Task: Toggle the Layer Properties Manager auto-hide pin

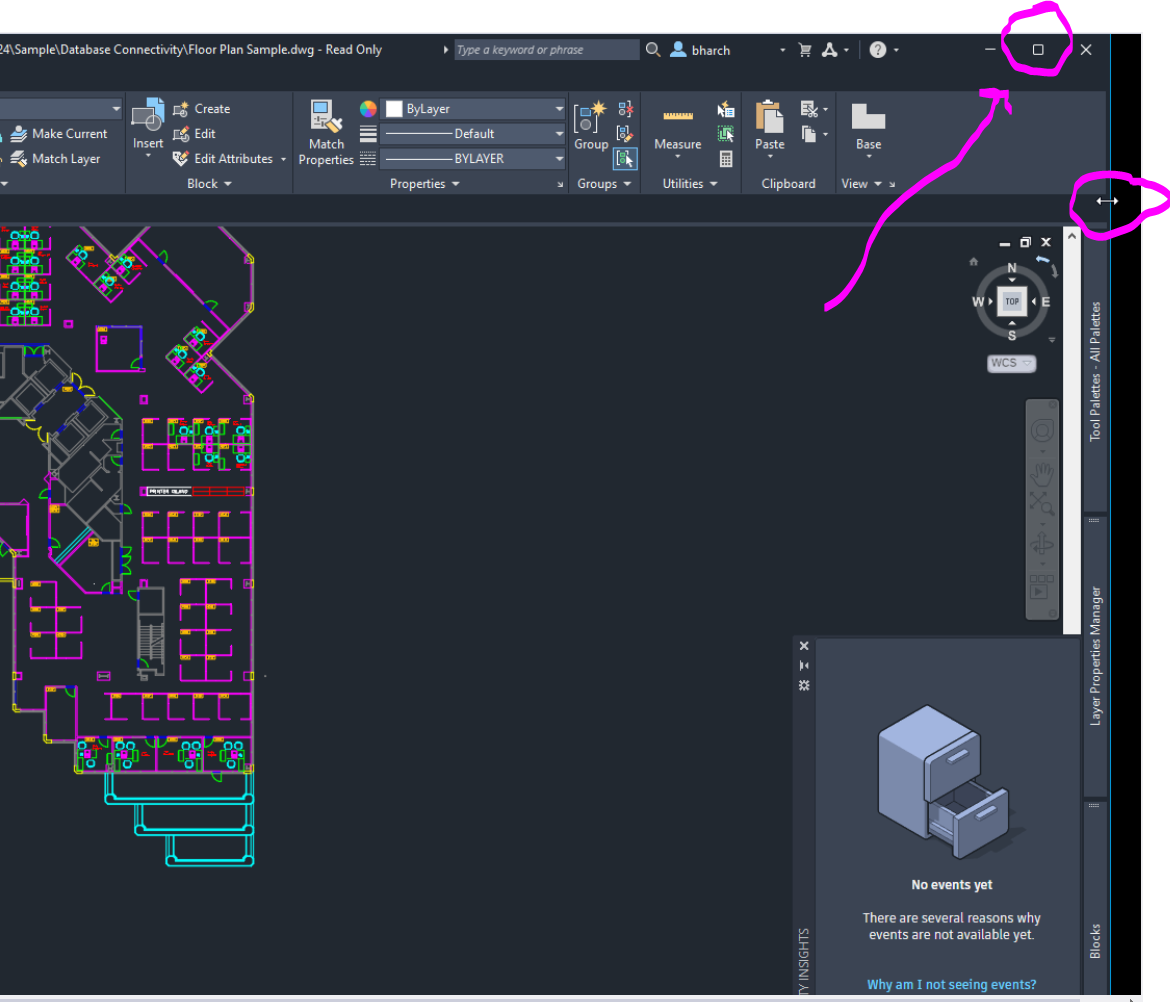Action: [x=804, y=665]
